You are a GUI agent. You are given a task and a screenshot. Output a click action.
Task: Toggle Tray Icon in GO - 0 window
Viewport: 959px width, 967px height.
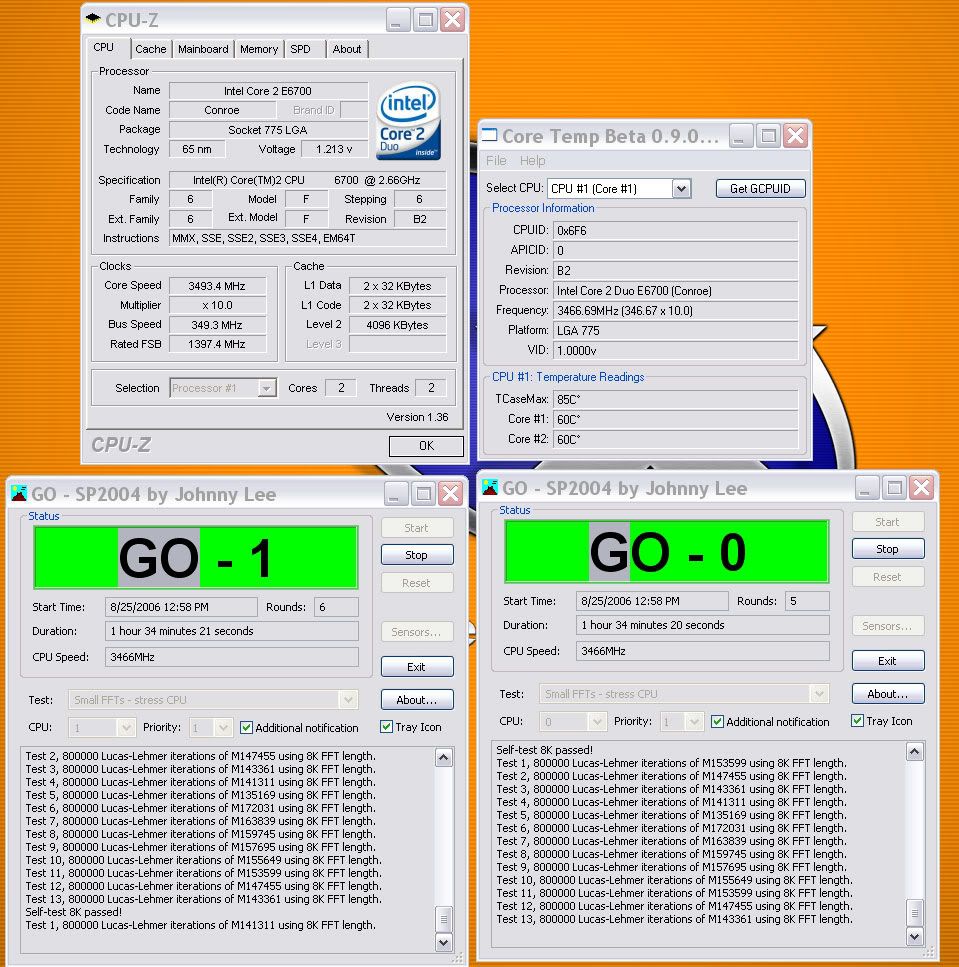coord(857,720)
